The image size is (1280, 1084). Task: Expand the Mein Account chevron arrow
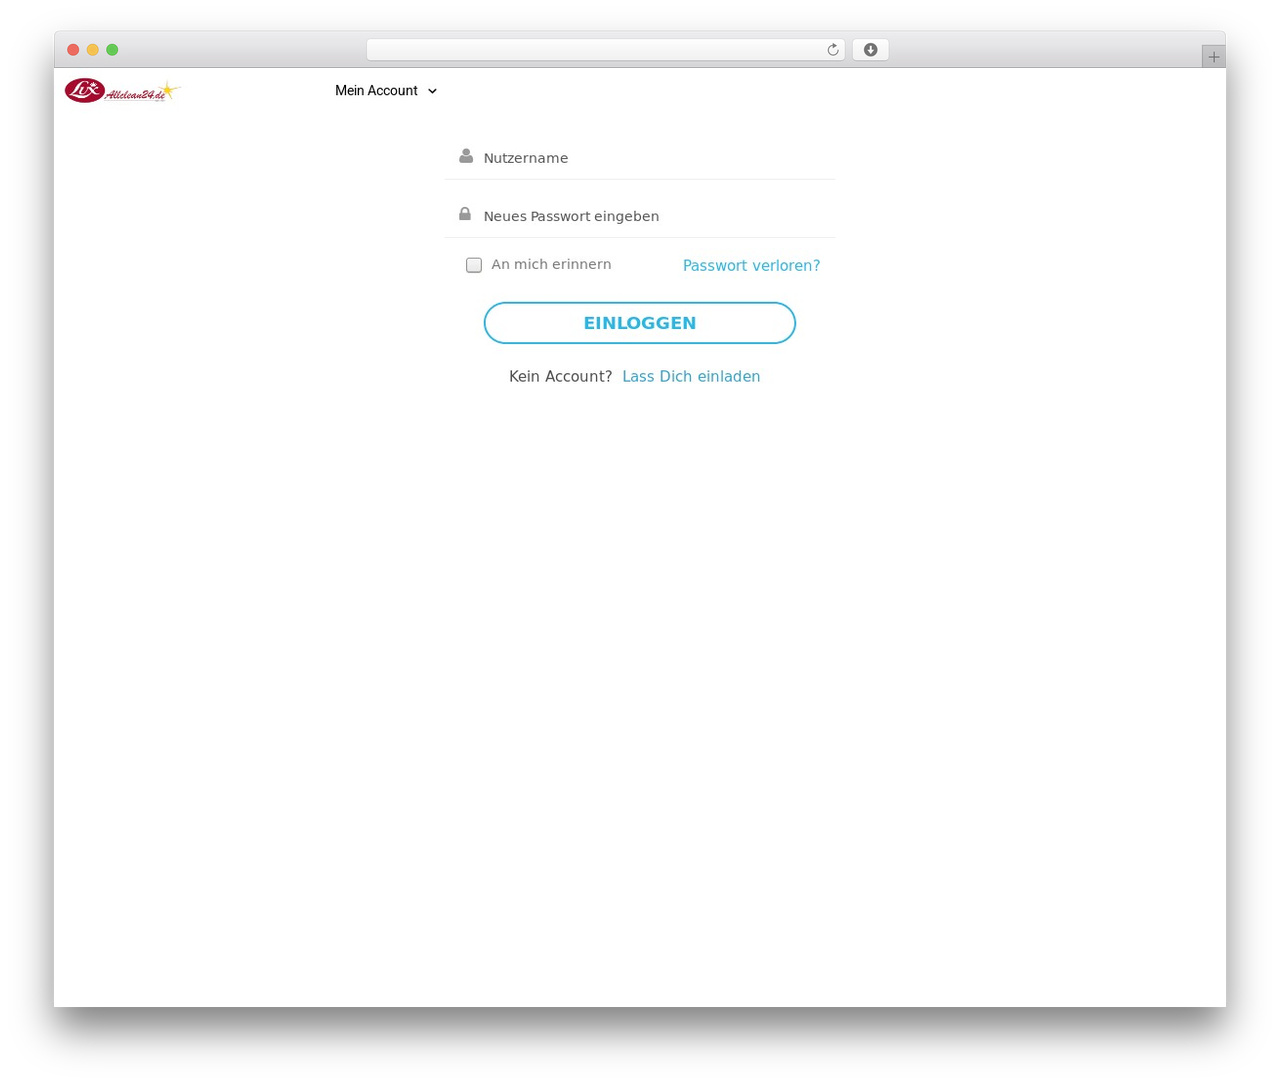(x=432, y=91)
